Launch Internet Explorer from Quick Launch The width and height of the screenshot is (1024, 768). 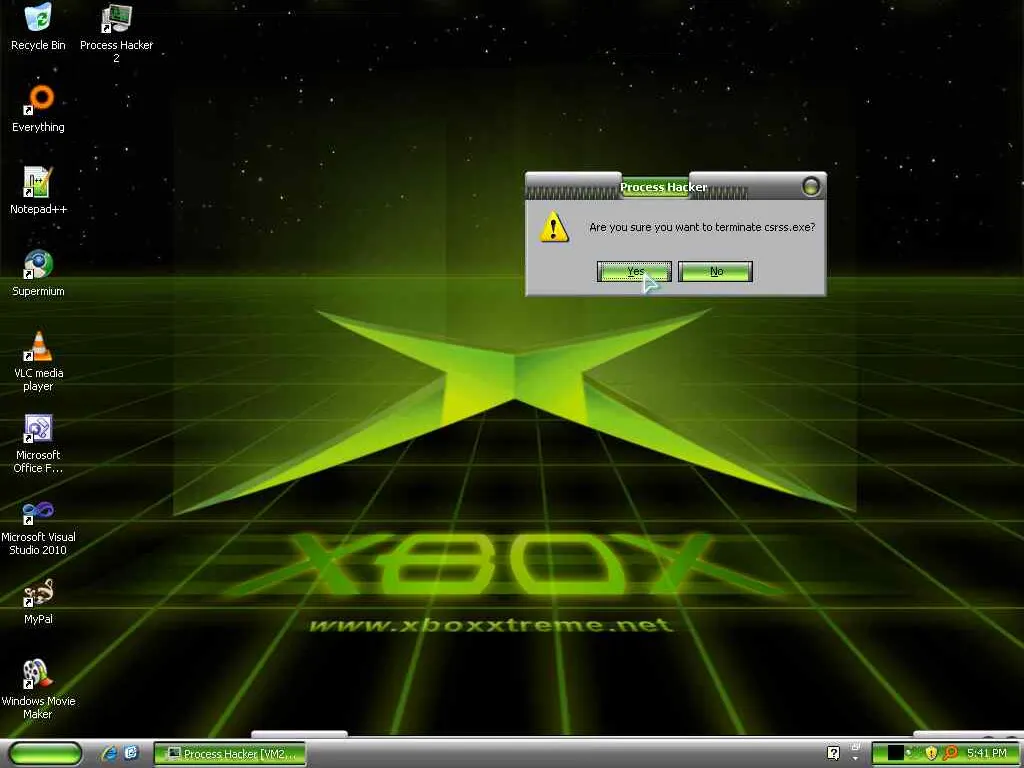click(x=109, y=753)
